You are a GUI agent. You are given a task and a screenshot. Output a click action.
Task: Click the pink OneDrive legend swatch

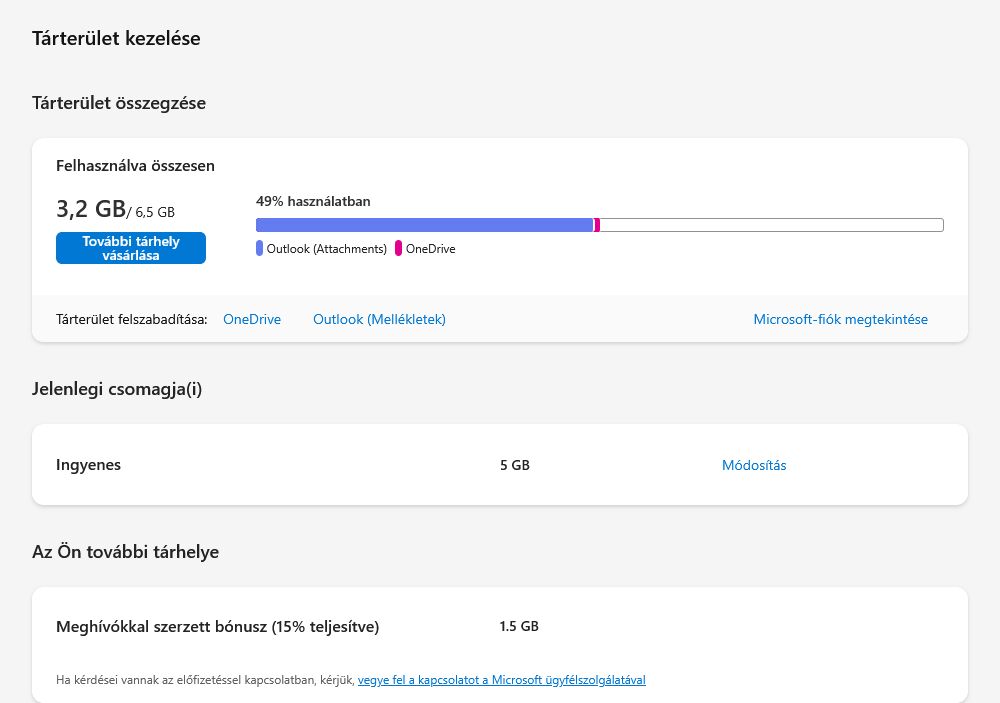(x=399, y=248)
